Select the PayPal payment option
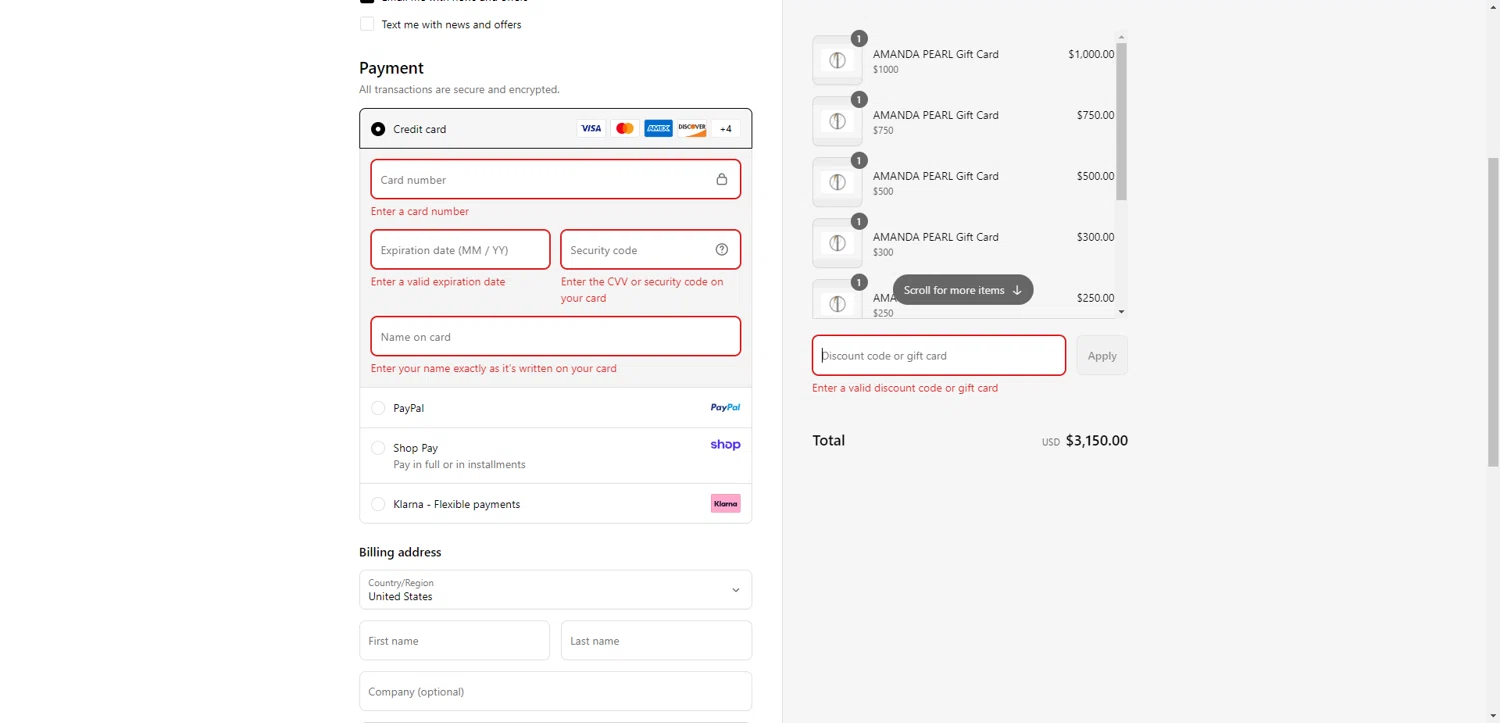Viewport: 1500px width, 723px height. pos(378,408)
